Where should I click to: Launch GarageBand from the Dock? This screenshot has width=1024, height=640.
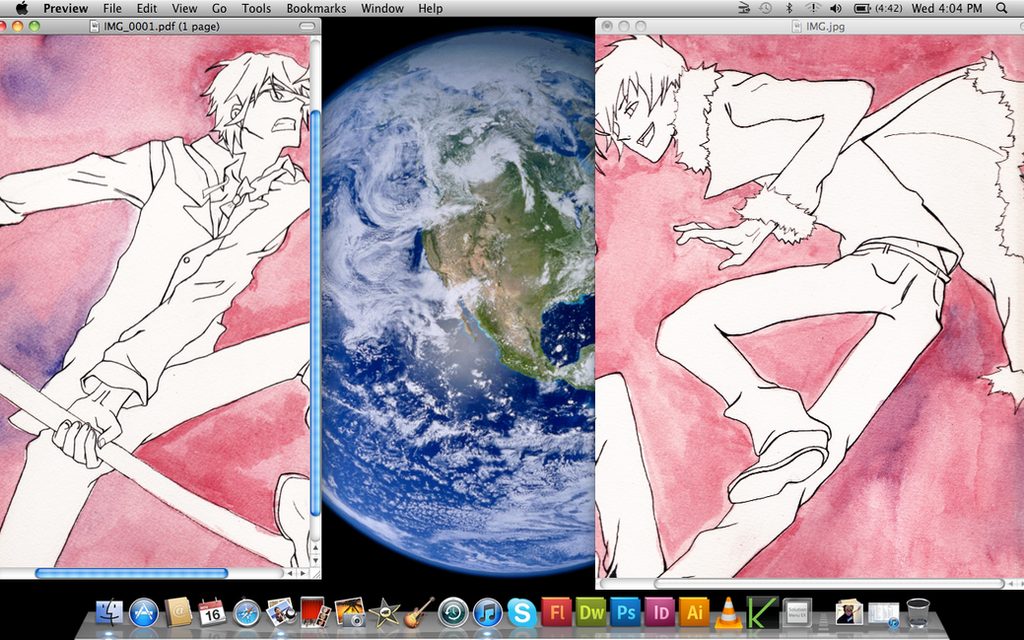pos(419,613)
